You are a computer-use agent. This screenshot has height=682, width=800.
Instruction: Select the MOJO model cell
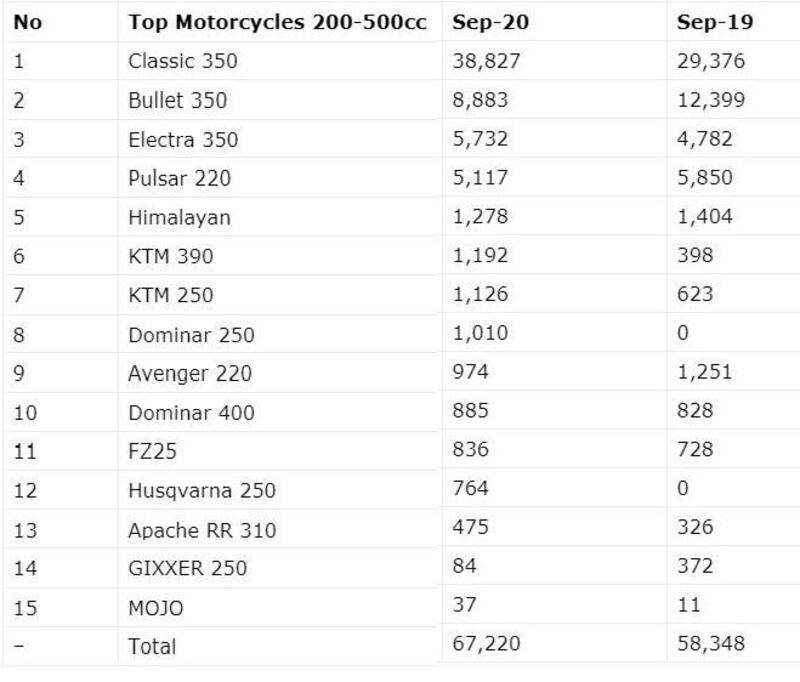156,607
